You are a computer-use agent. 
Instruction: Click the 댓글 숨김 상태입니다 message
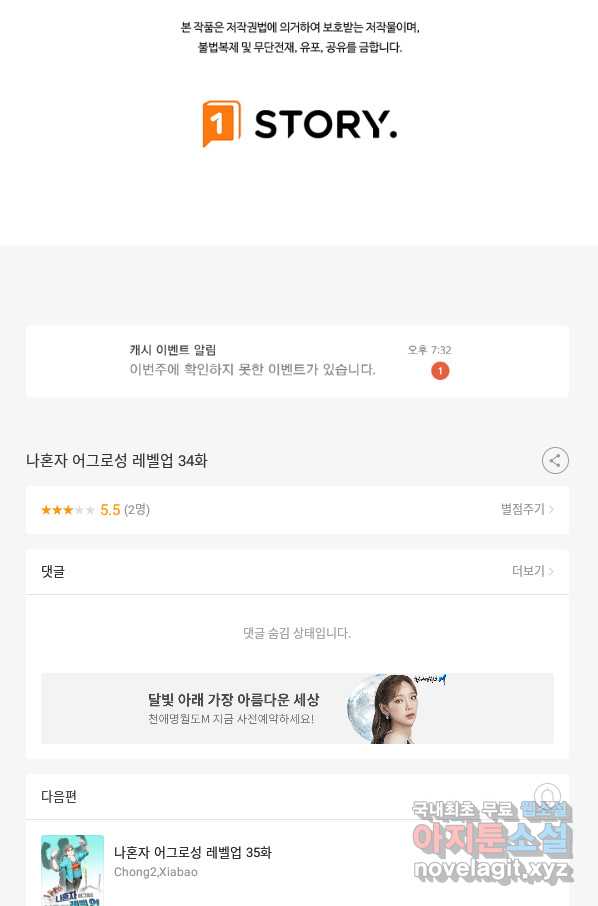[x=297, y=633]
